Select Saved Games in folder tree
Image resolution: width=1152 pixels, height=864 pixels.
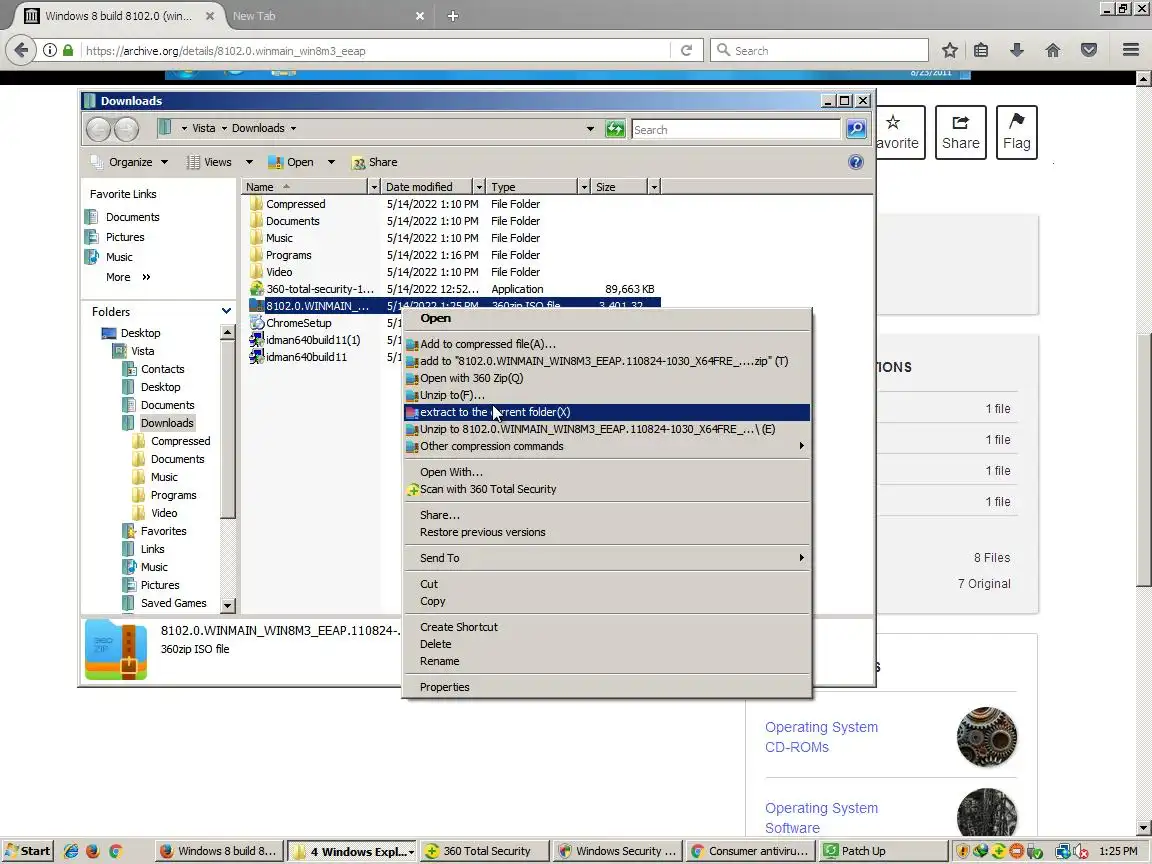(x=173, y=602)
